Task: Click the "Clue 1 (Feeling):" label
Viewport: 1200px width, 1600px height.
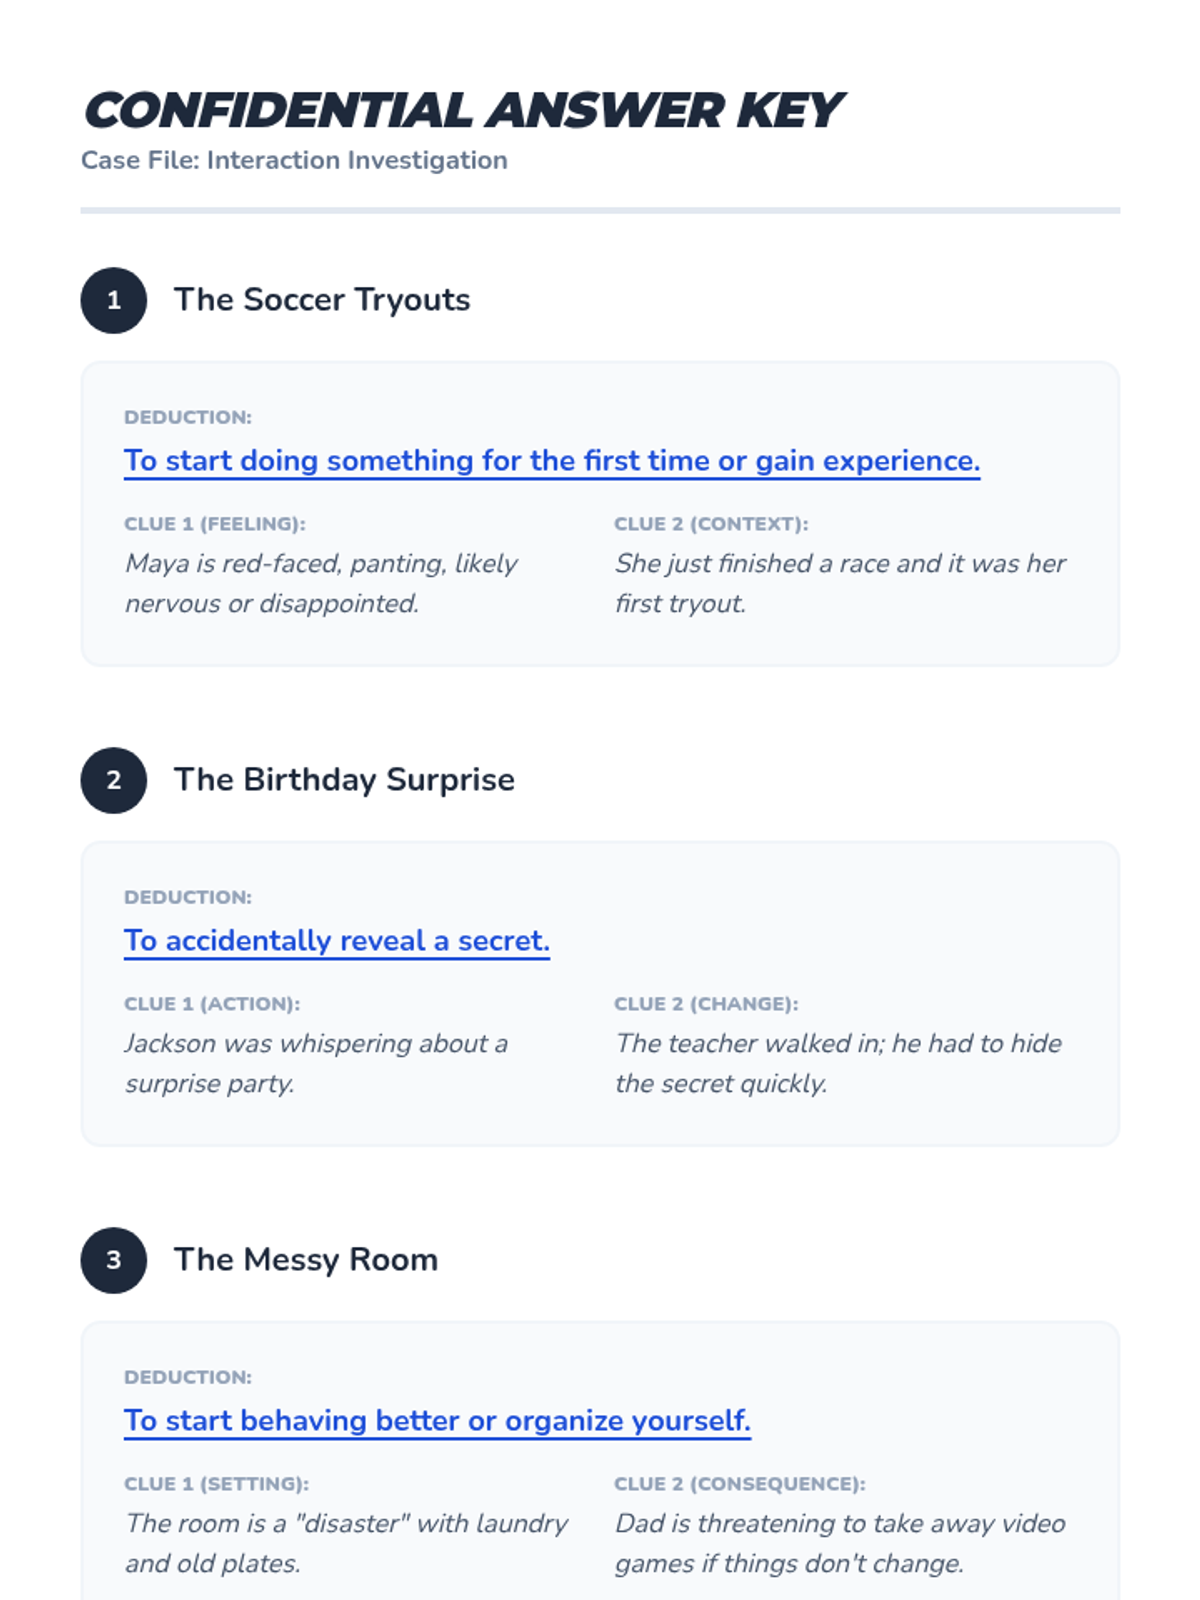Action: tap(215, 524)
